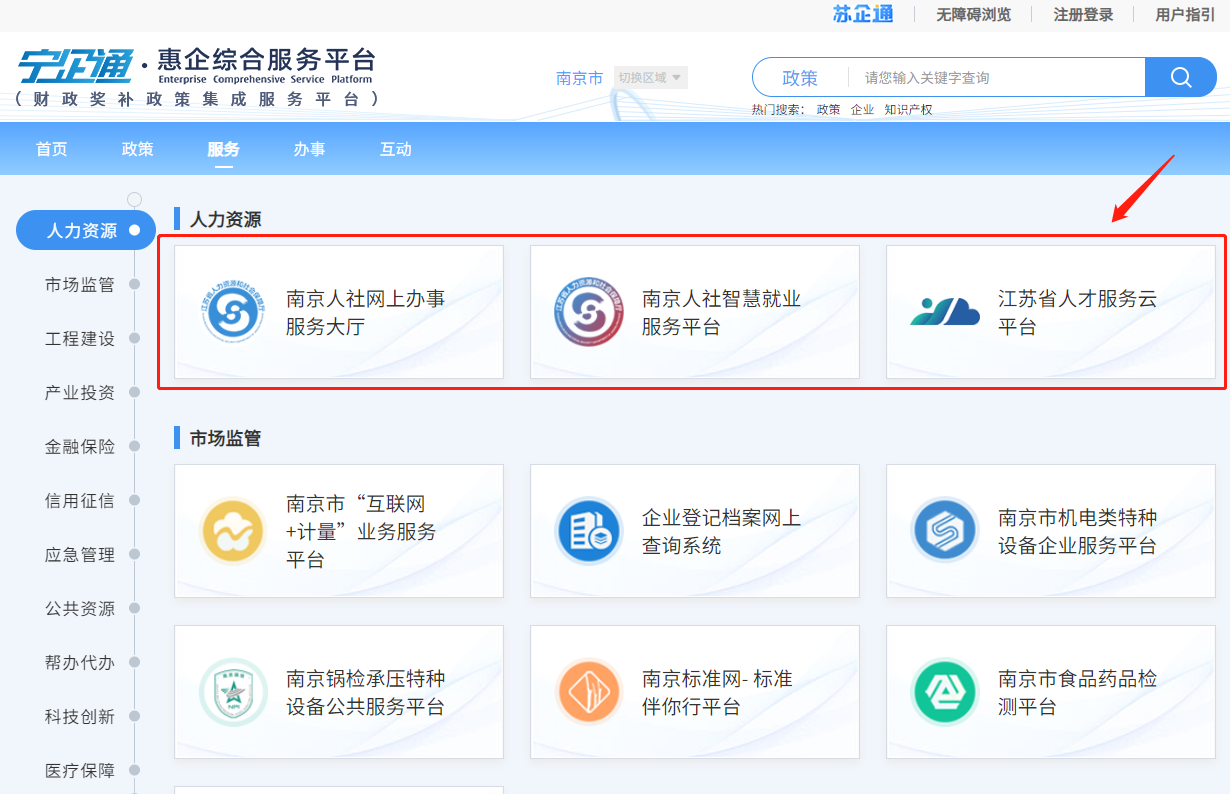The width and height of the screenshot is (1230, 794).
Task: Click the 市场监管 section heading
Action: click(226, 438)
